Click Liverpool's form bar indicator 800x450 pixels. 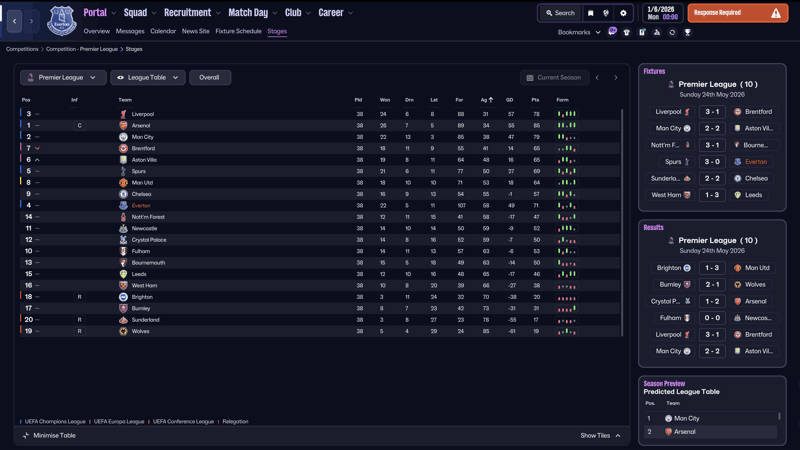click(566, 114)
